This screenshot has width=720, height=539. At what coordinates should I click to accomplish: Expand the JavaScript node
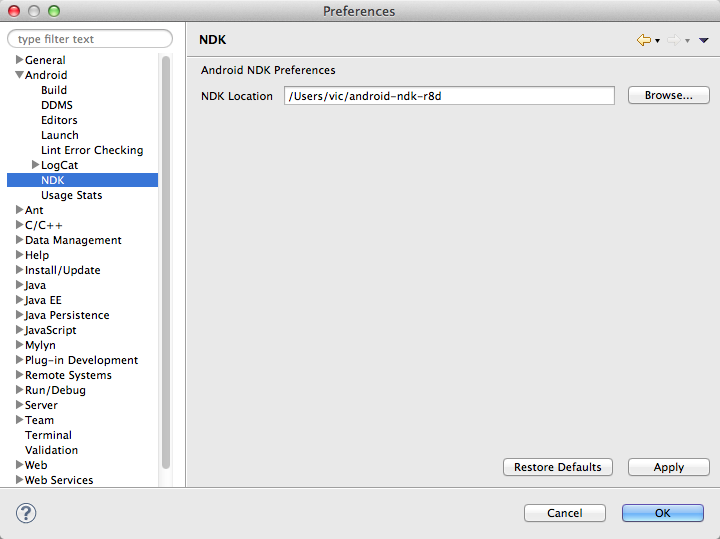click(19, 330)
